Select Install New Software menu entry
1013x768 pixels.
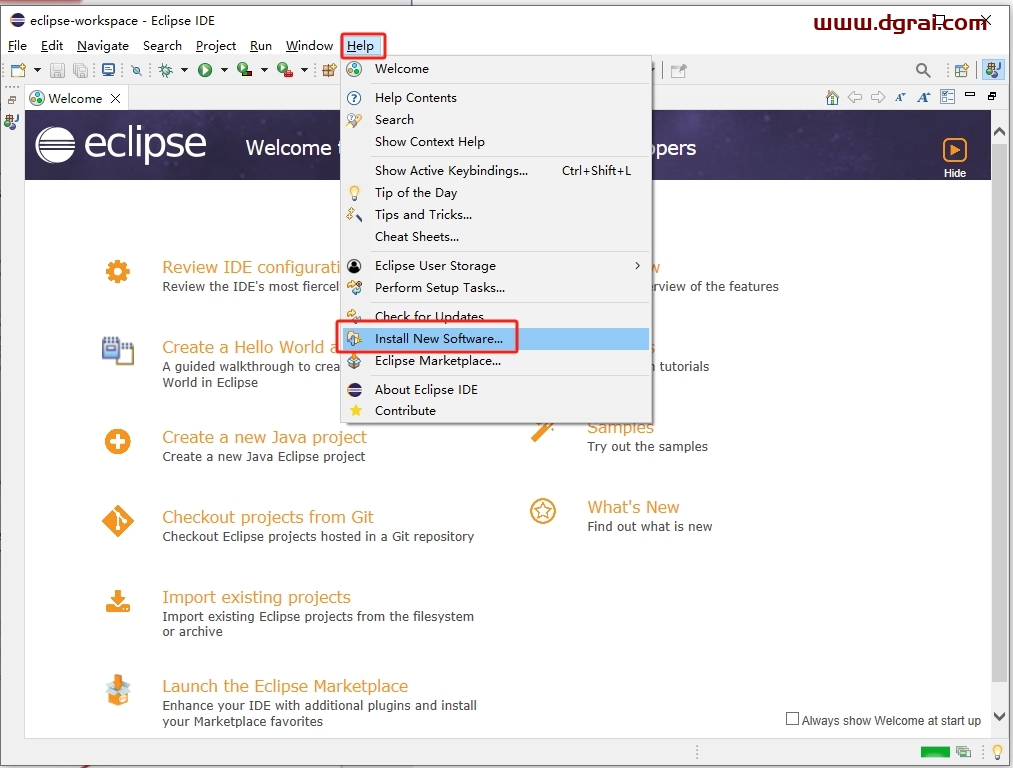tap(438, 339)
